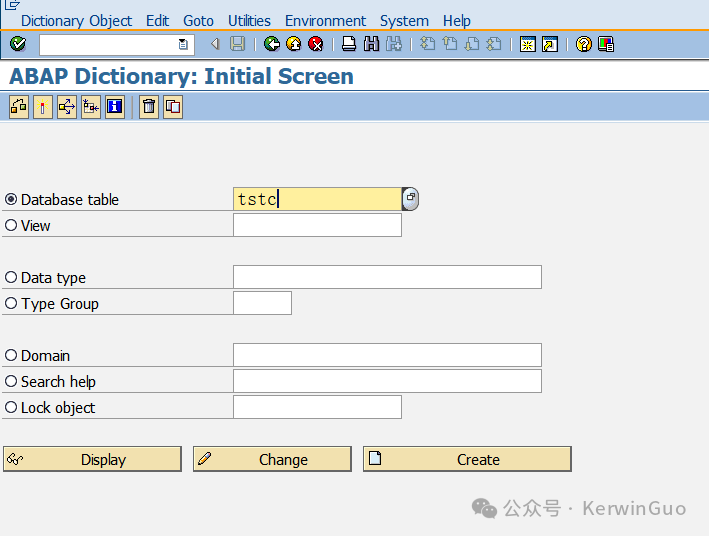The width and height of the screenshot is (709, 536).
Task: Click the Copy object icon
Action: [x=173, y=107]
